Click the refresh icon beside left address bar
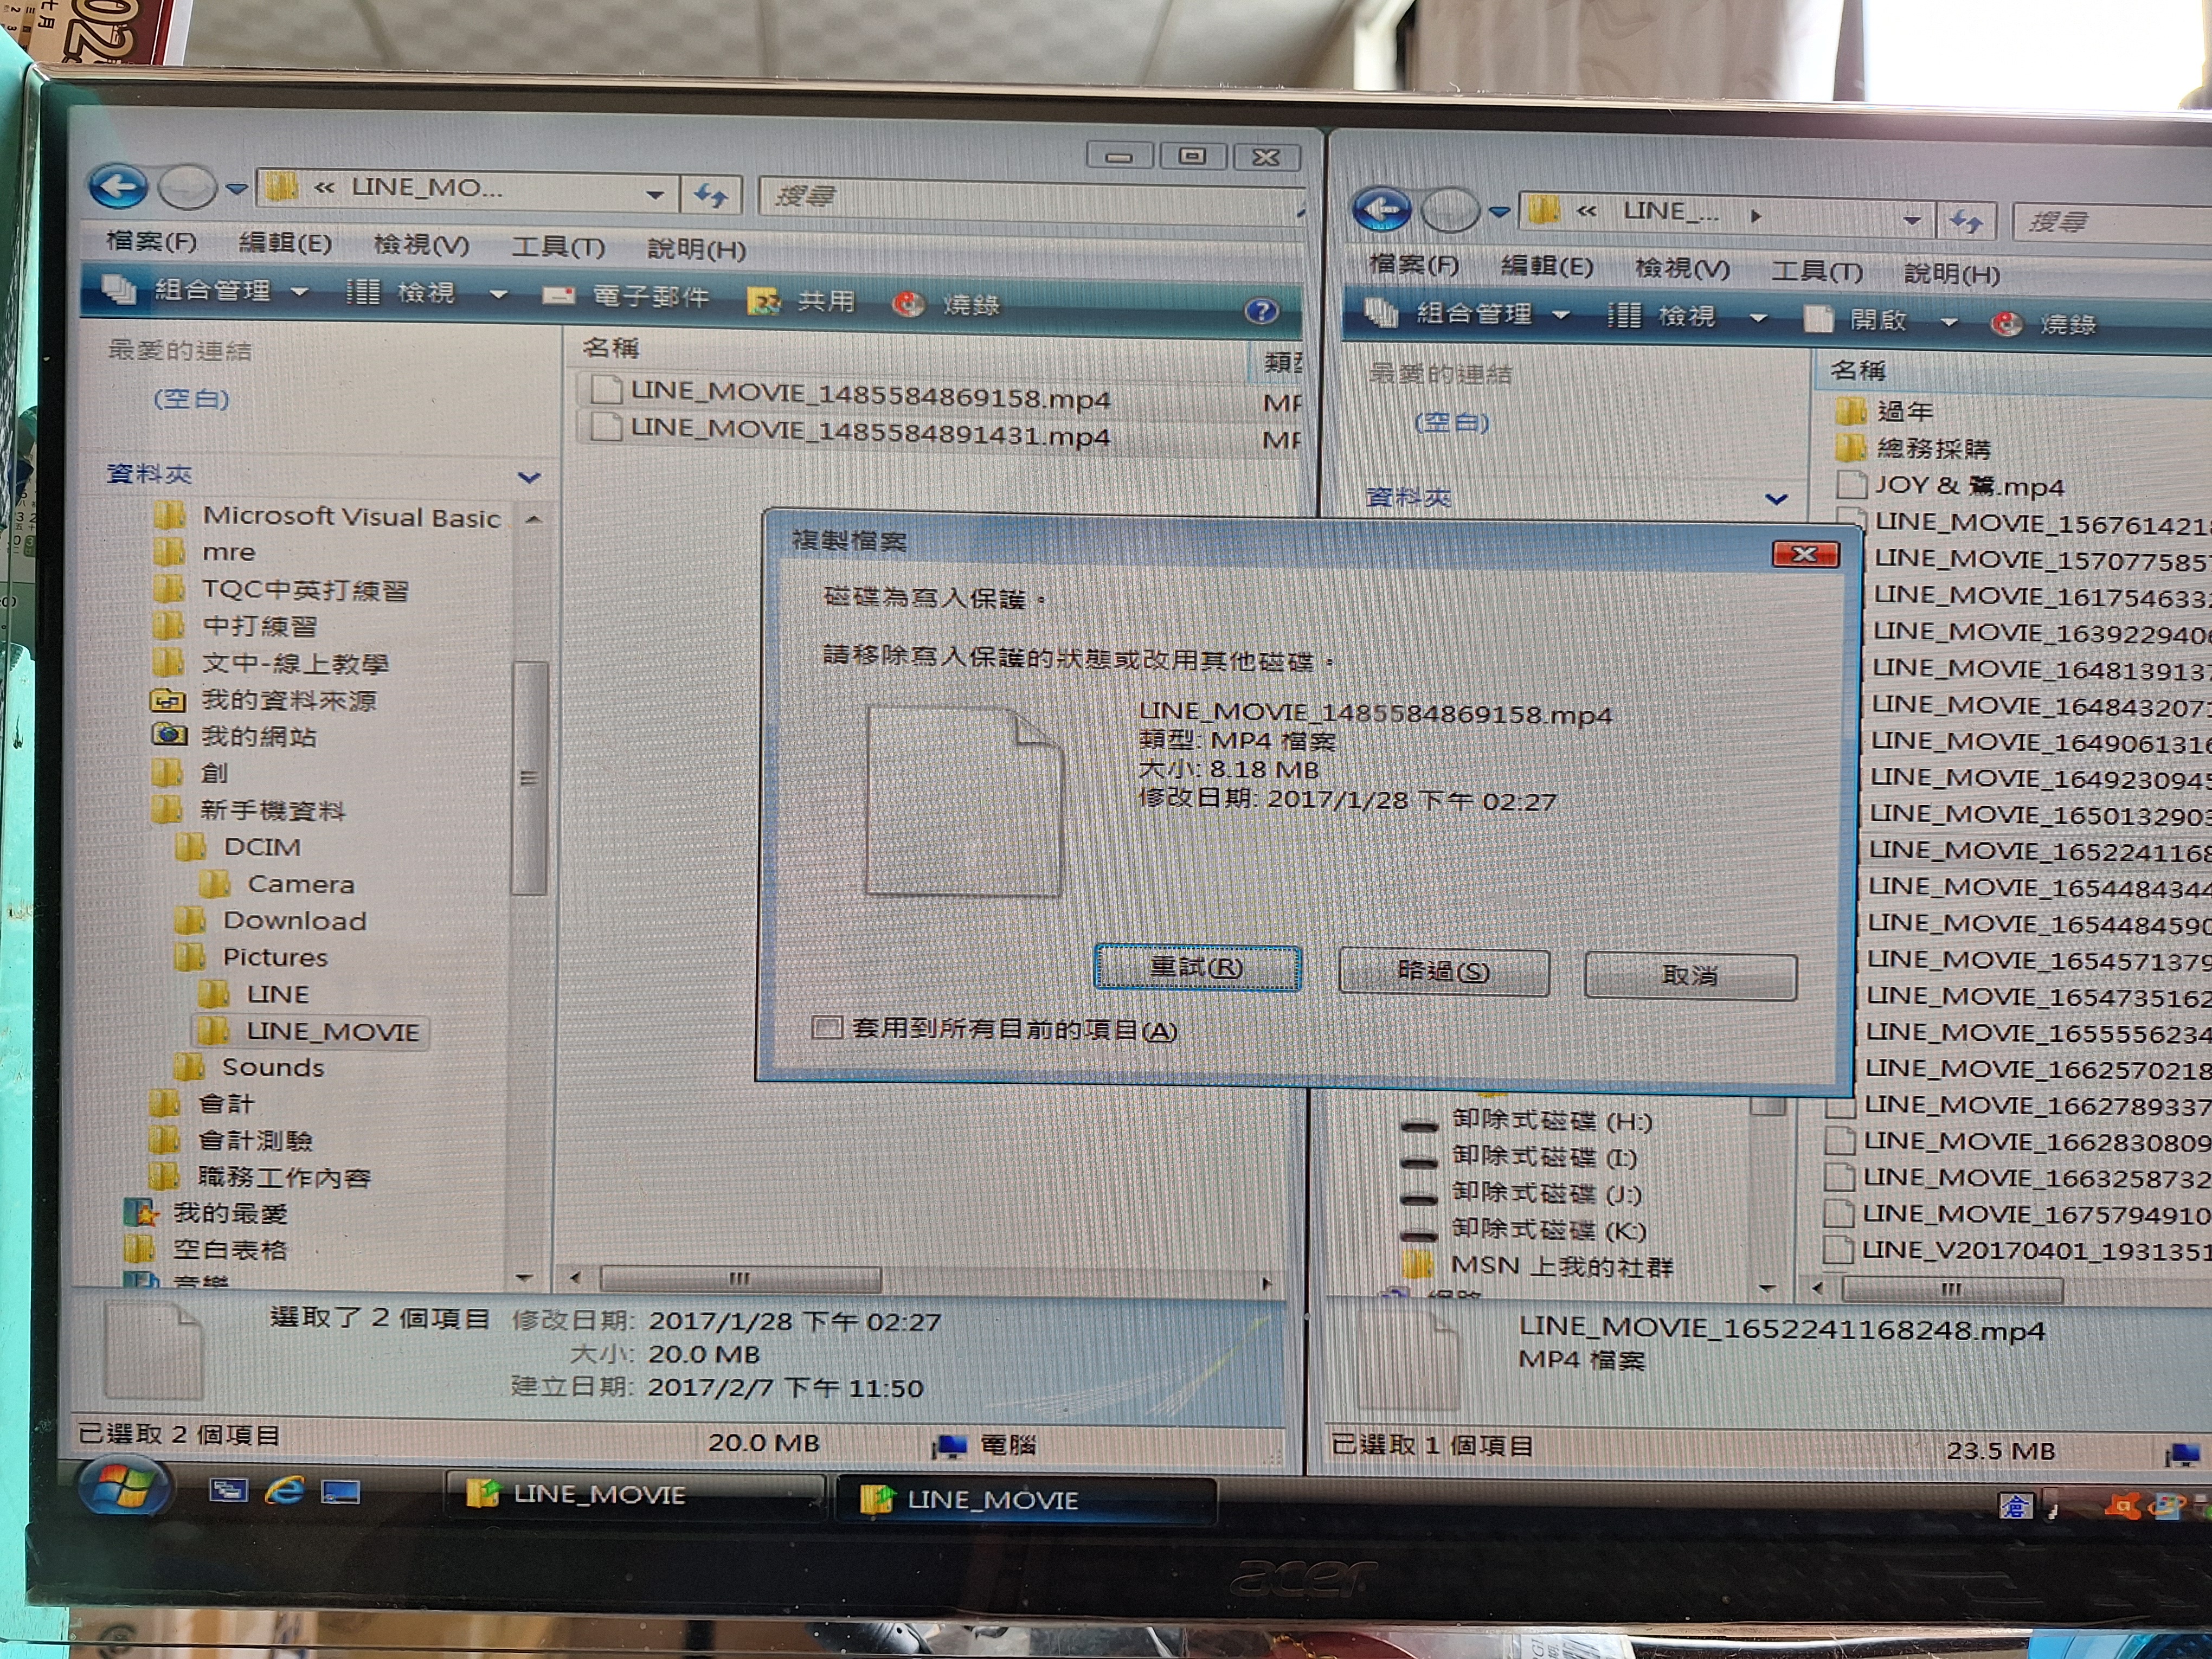 (711, 194)
